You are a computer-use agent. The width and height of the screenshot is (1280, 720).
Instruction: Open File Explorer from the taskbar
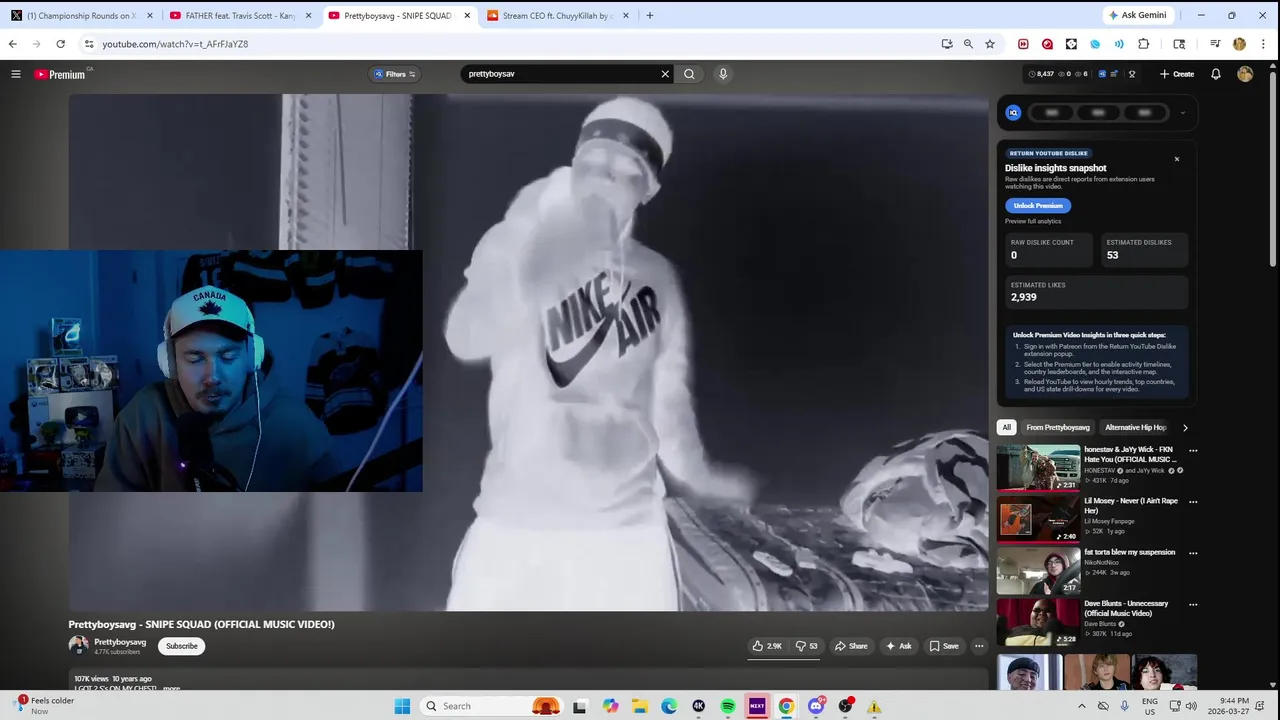(640, 706)
